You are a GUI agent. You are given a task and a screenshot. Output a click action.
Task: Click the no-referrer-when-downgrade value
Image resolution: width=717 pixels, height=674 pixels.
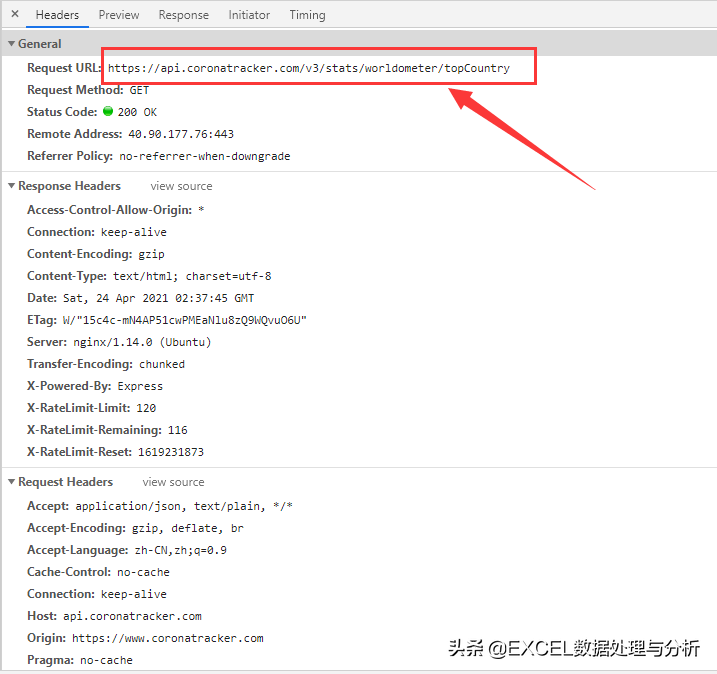(x=205, y=156)
